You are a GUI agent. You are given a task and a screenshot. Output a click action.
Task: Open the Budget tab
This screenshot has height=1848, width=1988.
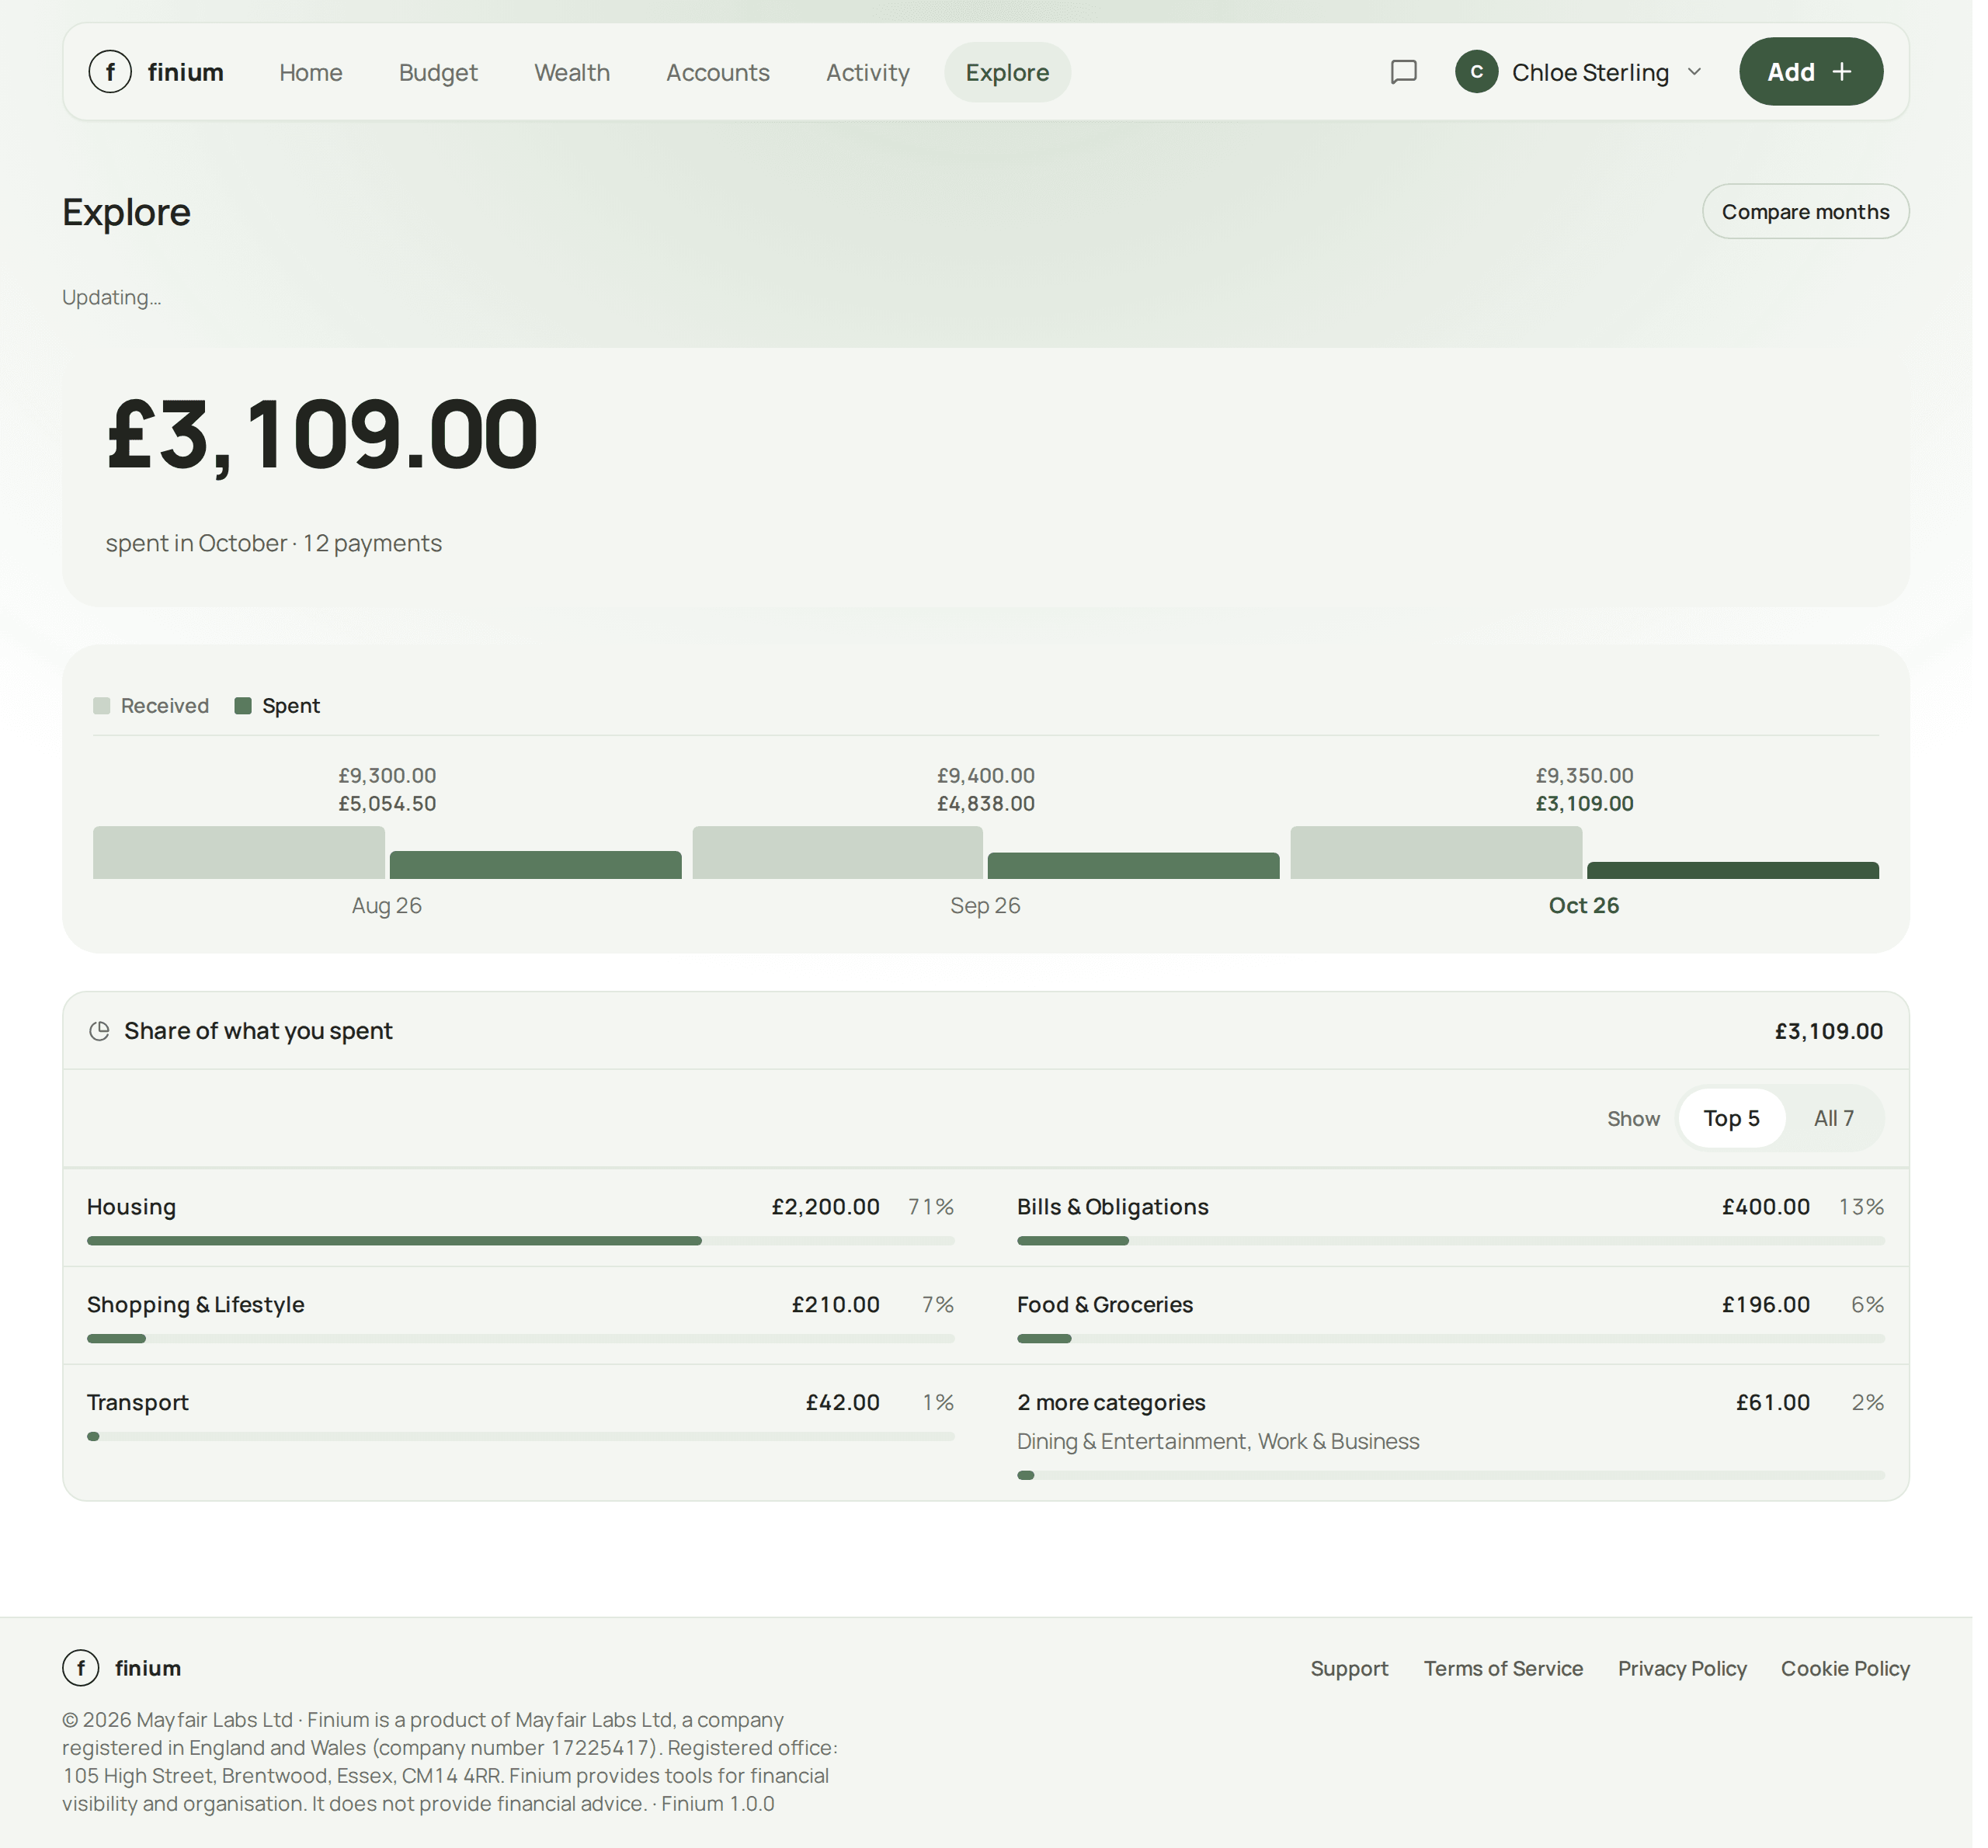[x=438, y=72]
